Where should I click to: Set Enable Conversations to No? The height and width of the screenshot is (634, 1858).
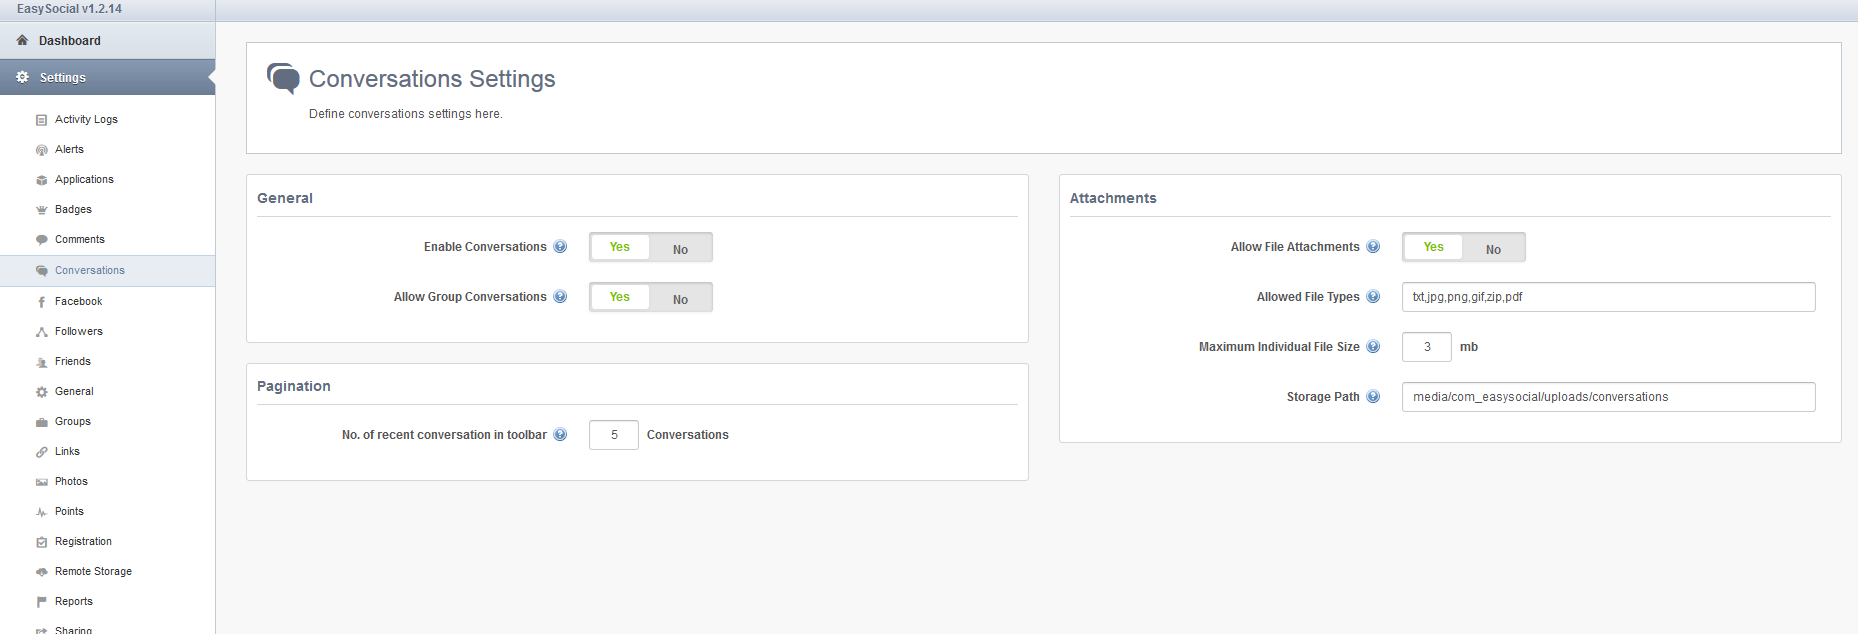[680, 248]
